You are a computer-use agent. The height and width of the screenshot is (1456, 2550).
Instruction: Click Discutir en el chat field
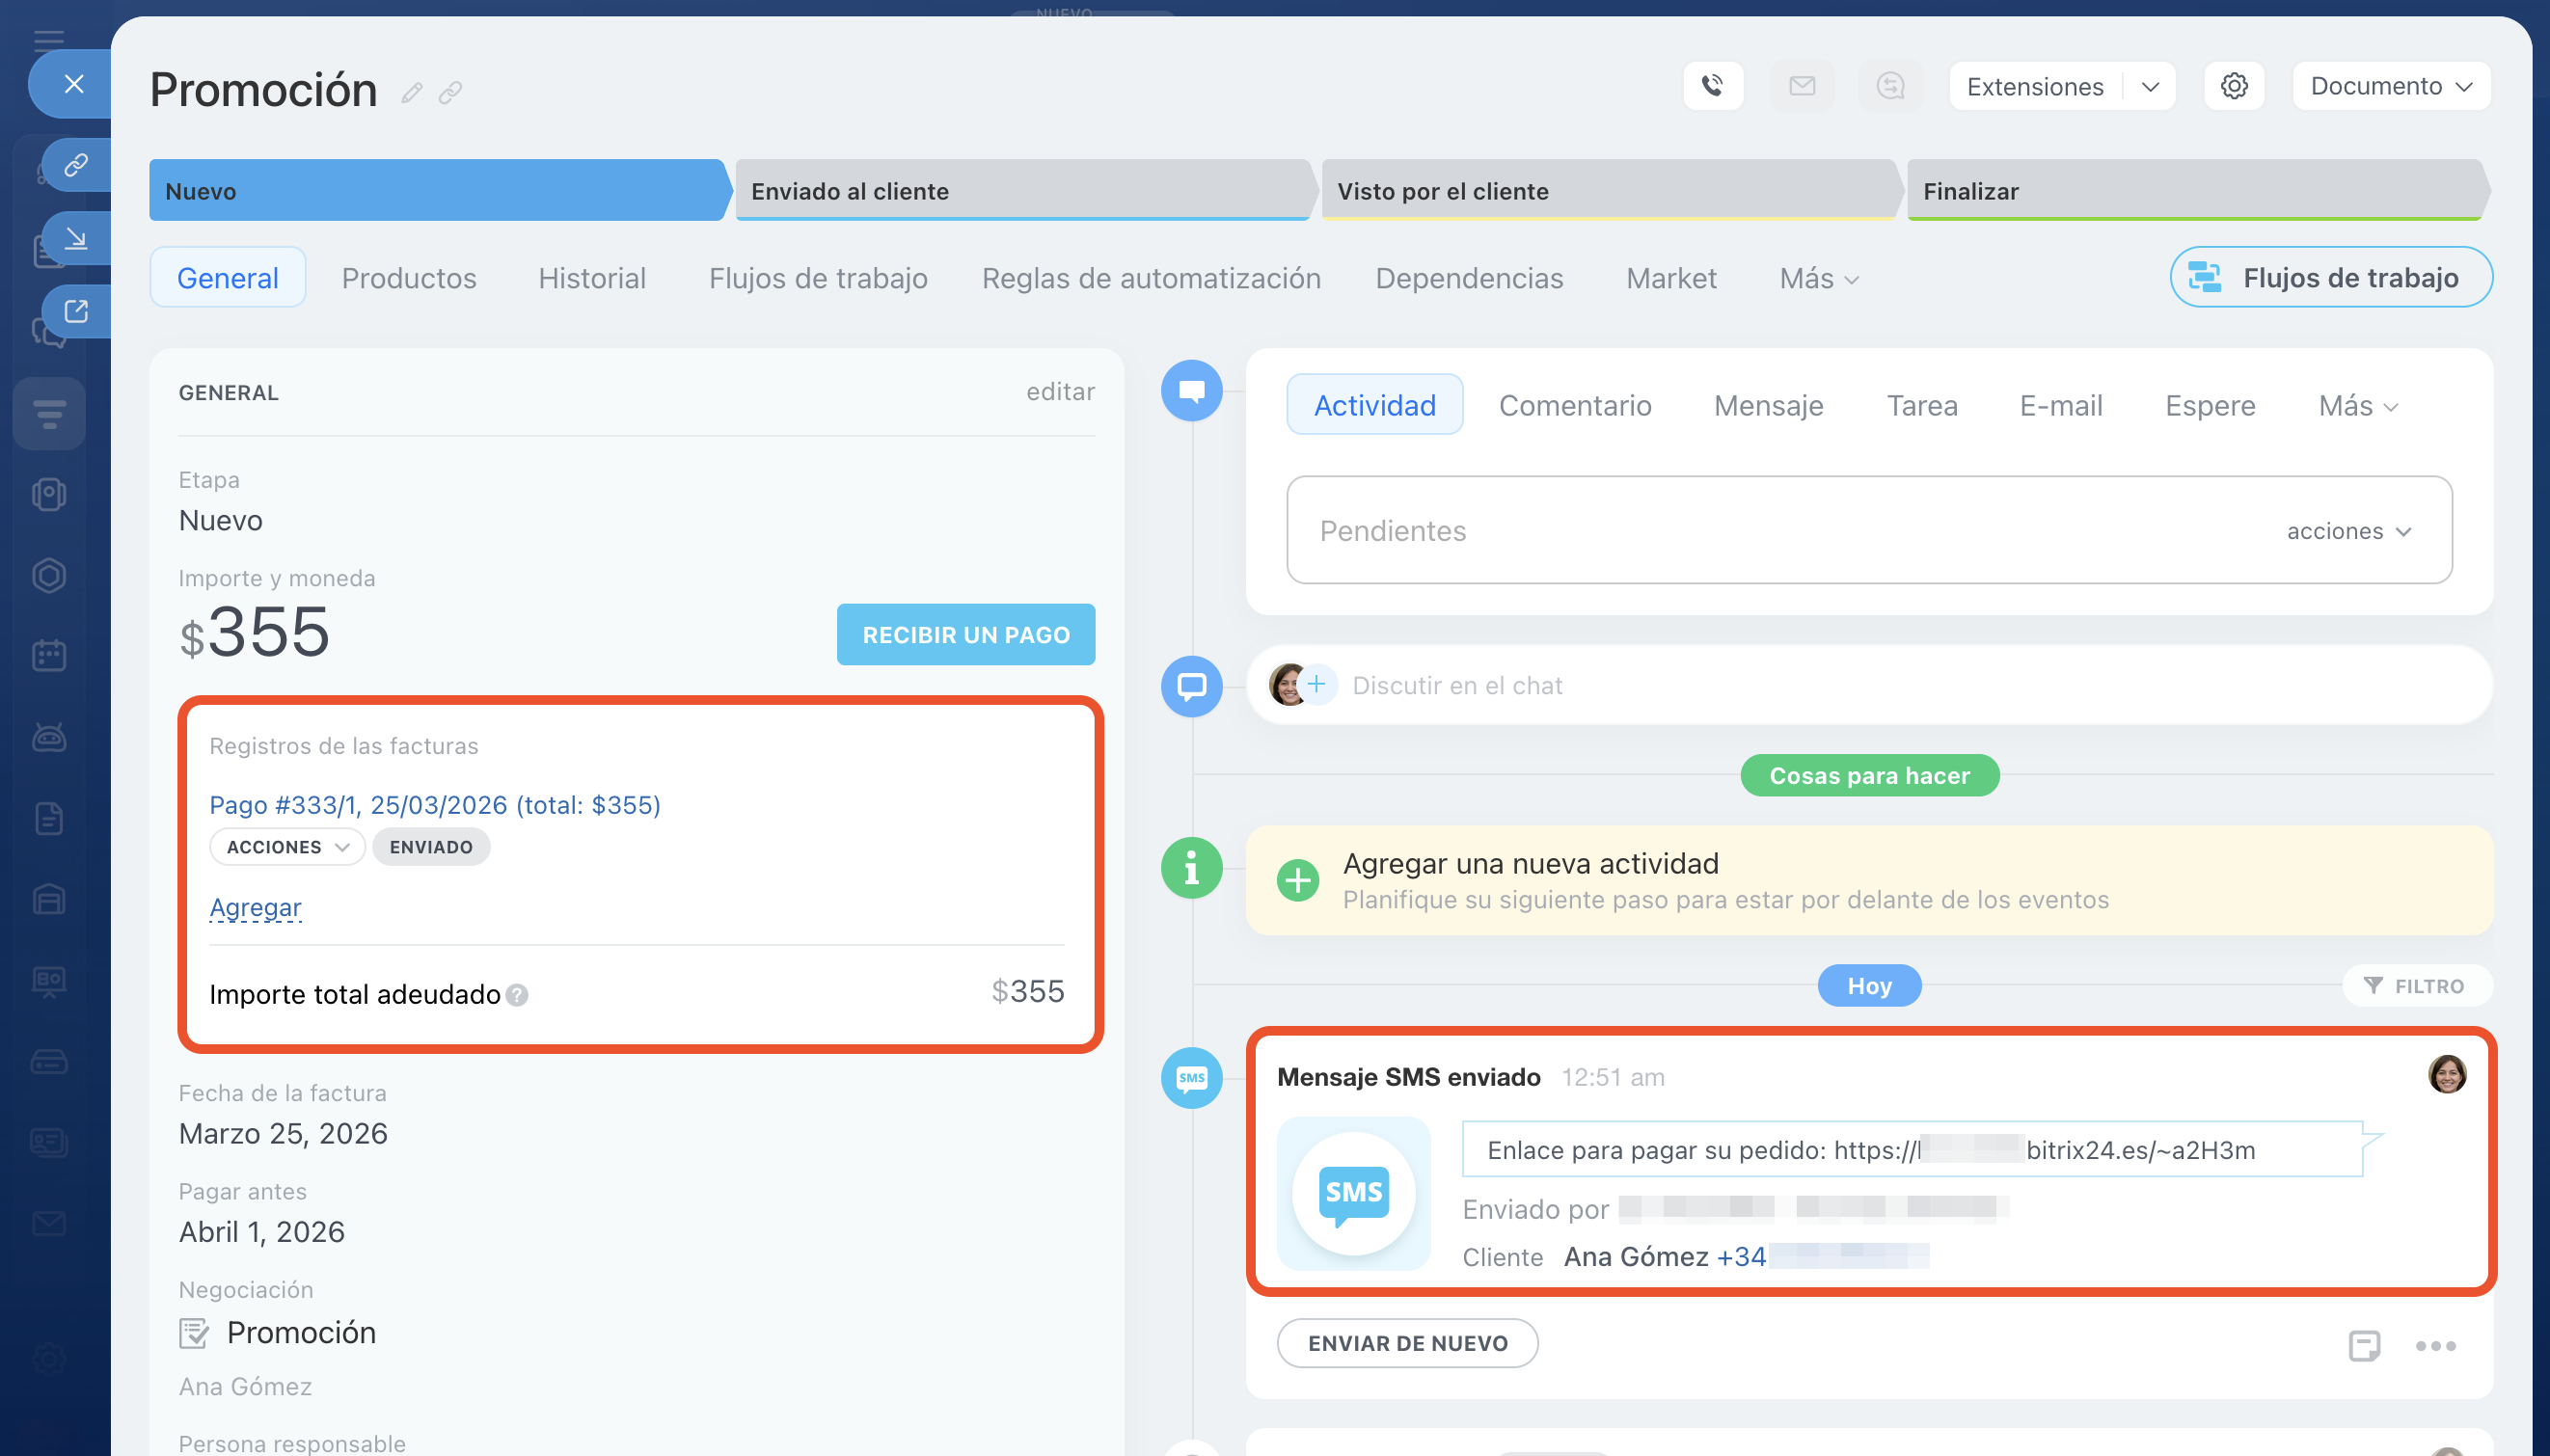(x=1456, y=685)
